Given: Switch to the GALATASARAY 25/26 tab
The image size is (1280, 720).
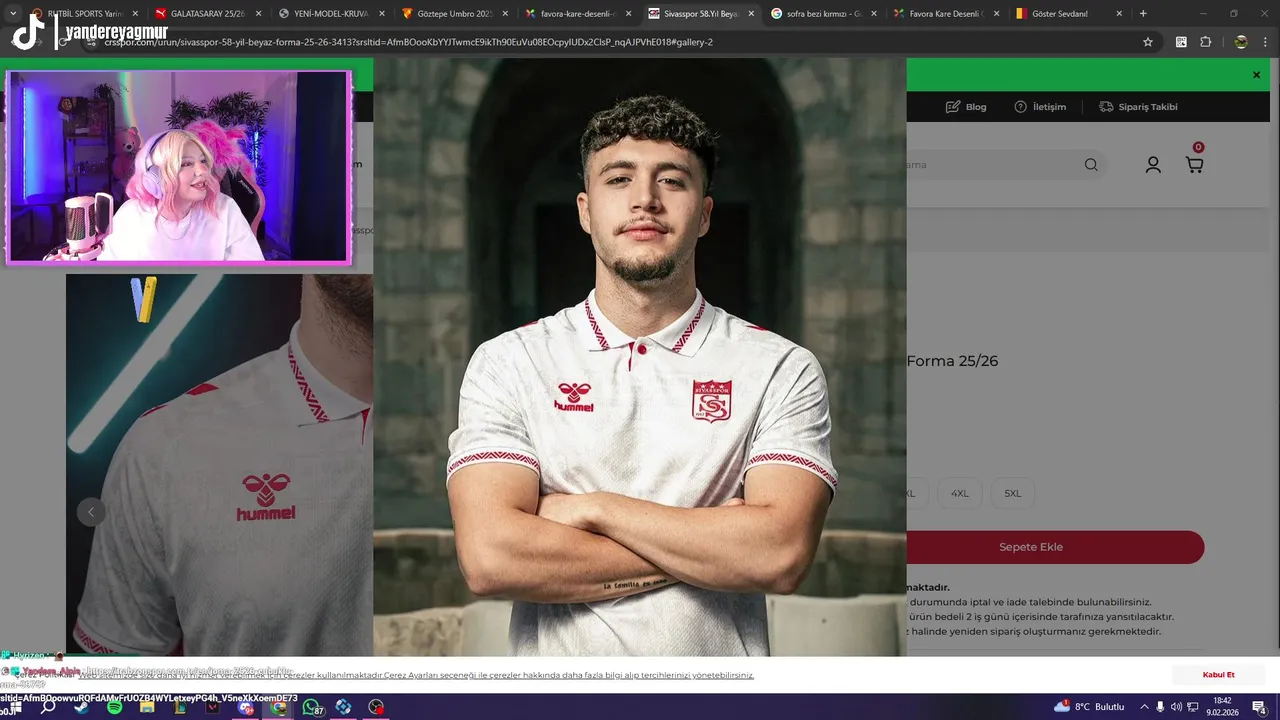Looking at the screenshot, I should [x=208, y=14].
